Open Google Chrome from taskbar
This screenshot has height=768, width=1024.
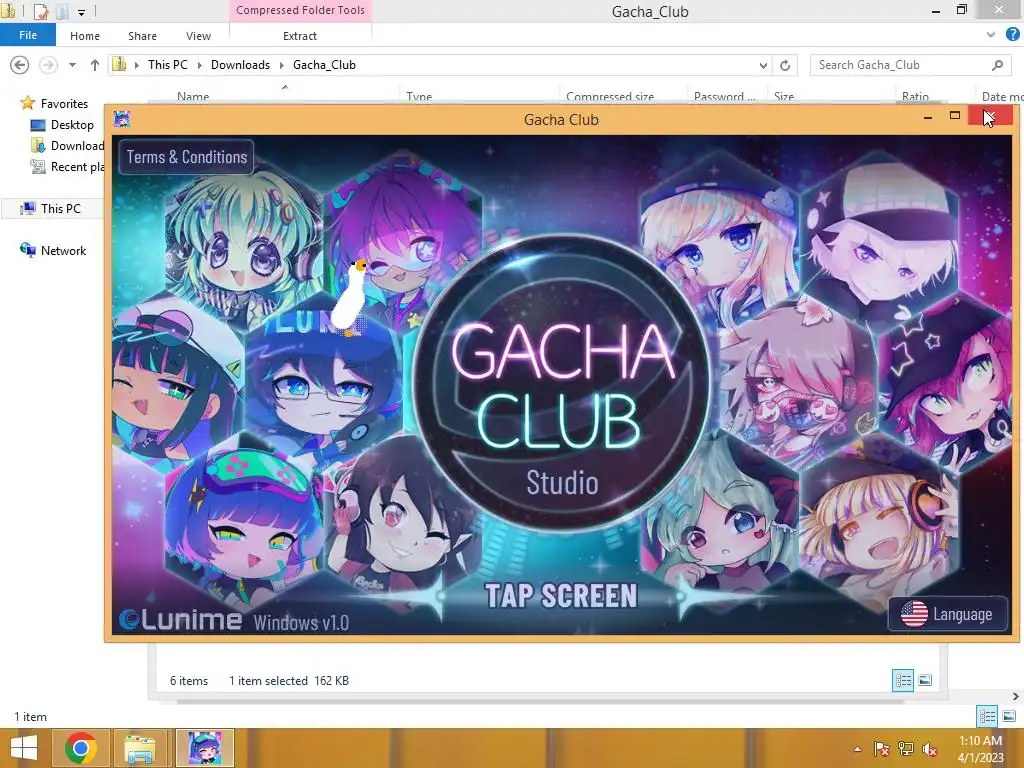81,748
